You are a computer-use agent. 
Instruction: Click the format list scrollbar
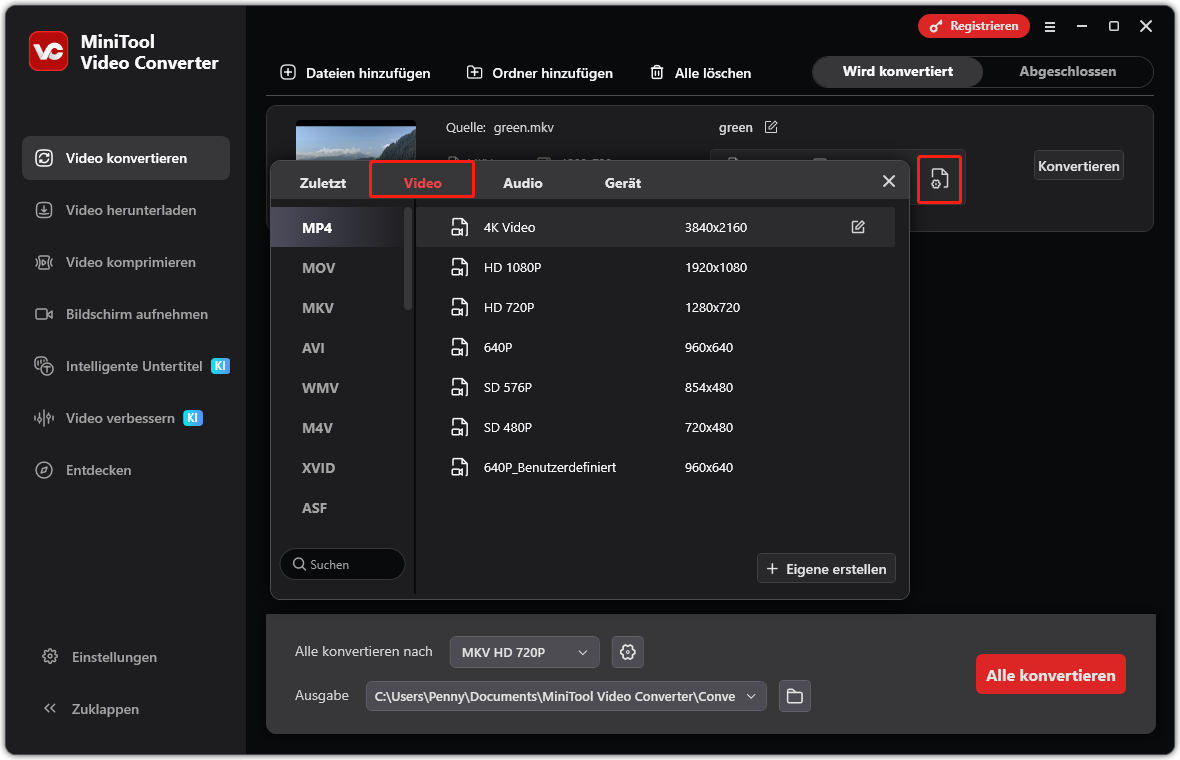tap(408, 259)
